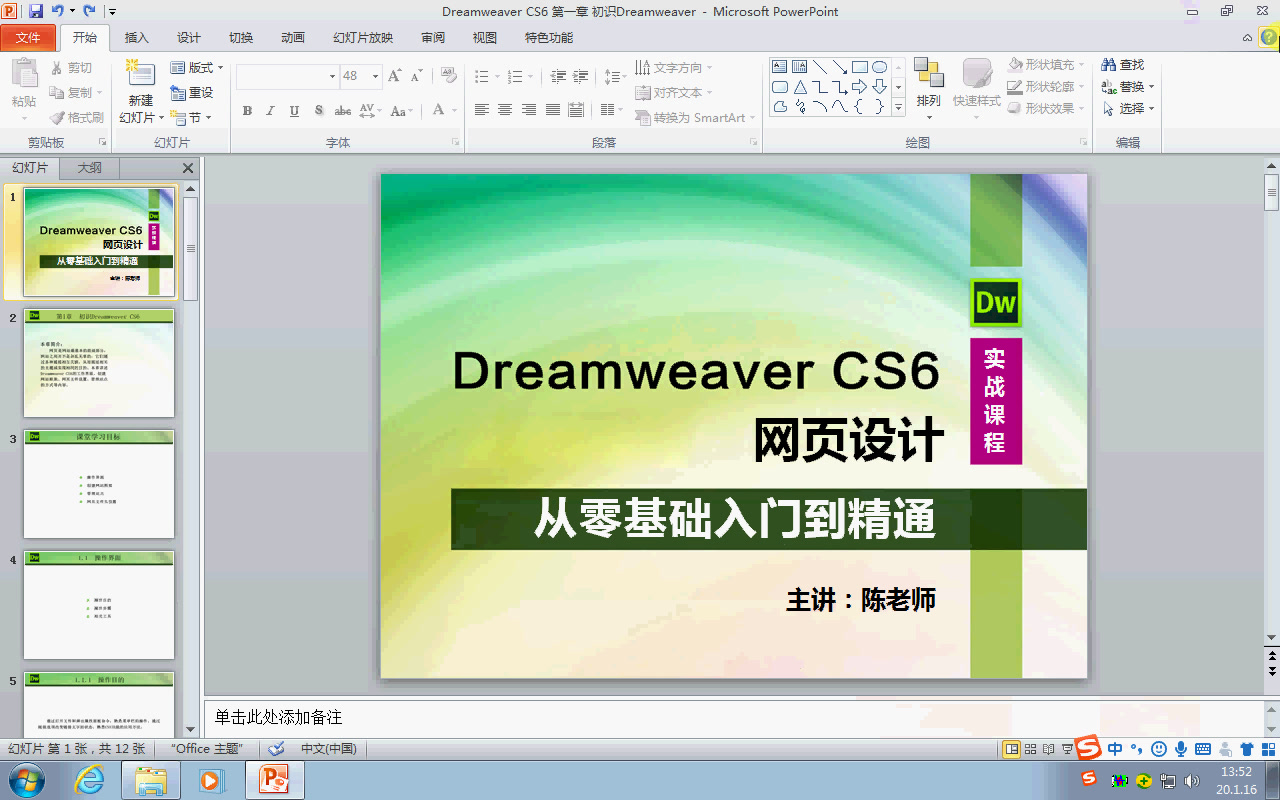Image resolution: width=1280 pixels, height=800 pixels.
Task: Click Align Text (对齐文本) button
Action: [674, 92]
